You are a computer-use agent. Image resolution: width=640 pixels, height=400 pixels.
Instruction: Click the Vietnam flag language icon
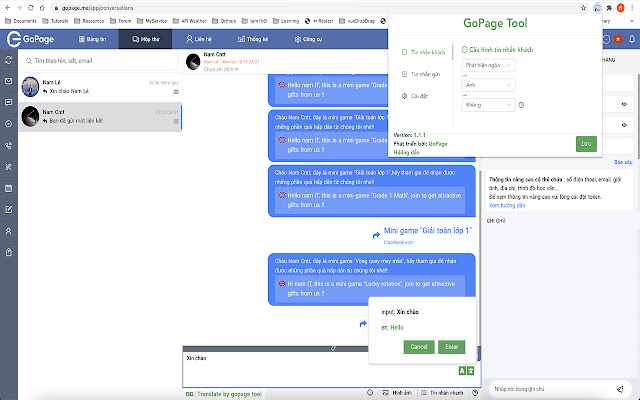click(x=618, y=39)
